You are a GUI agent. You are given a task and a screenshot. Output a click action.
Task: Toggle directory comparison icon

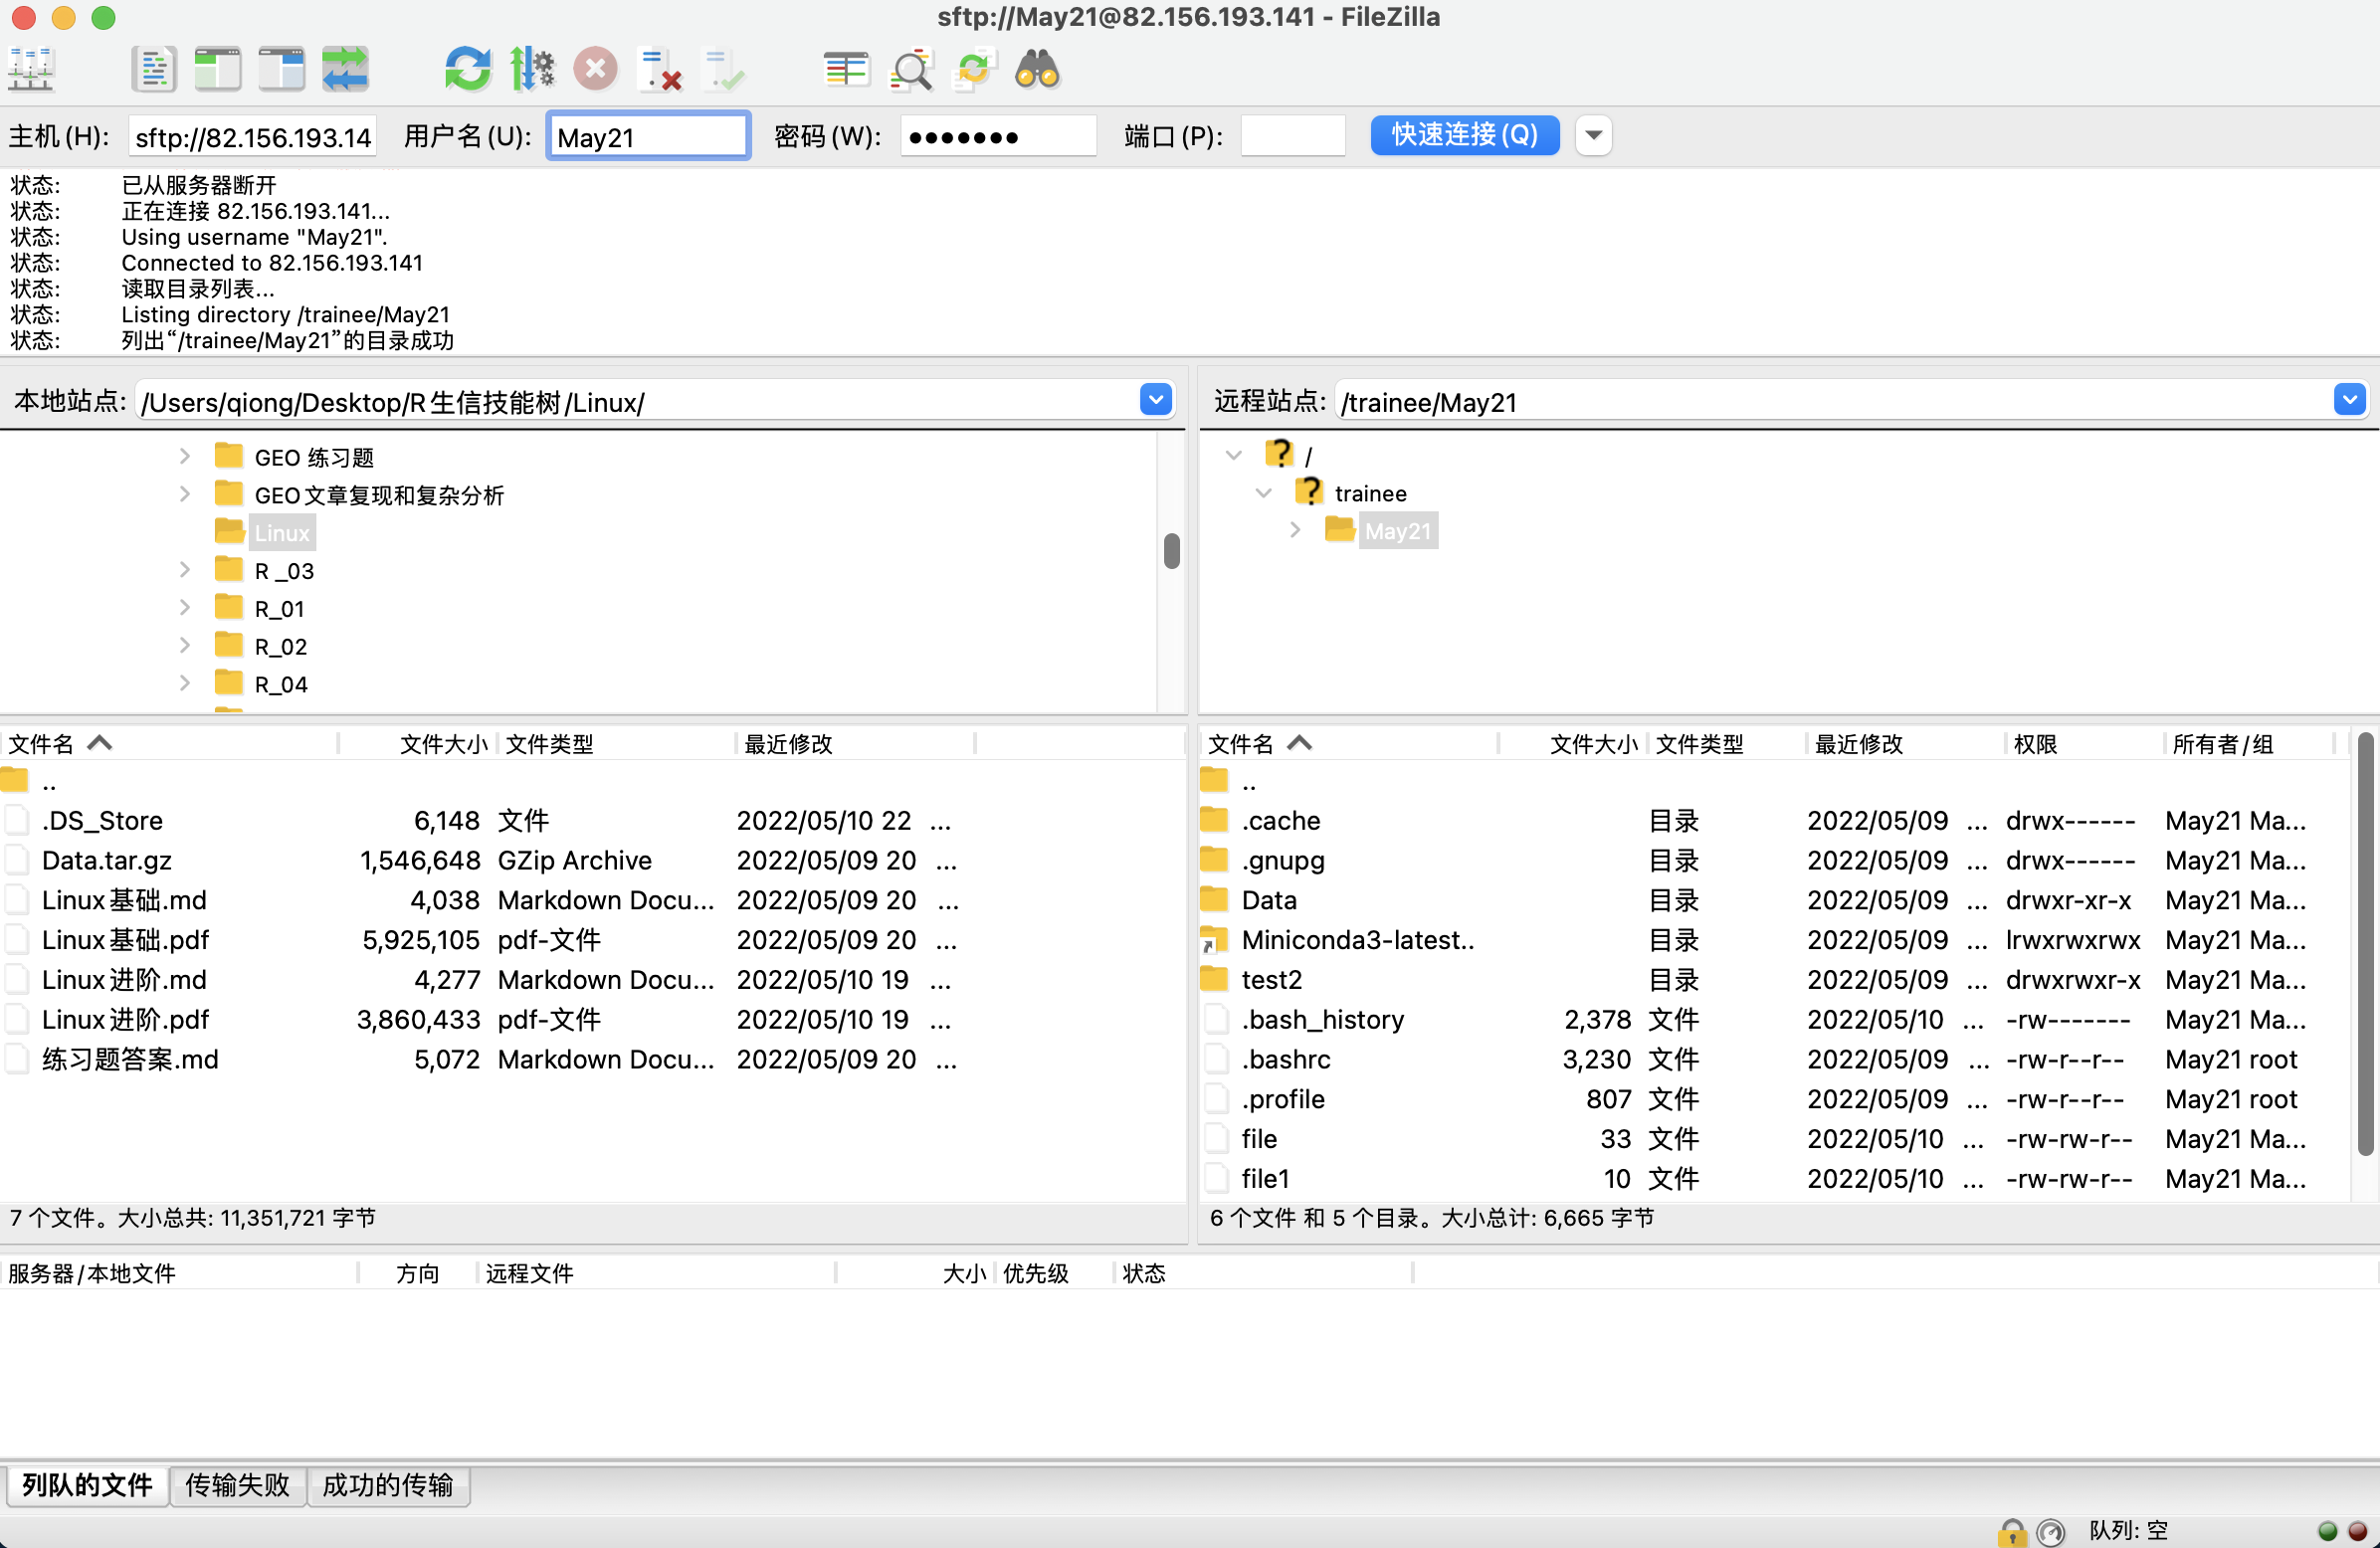click(911, 70)
